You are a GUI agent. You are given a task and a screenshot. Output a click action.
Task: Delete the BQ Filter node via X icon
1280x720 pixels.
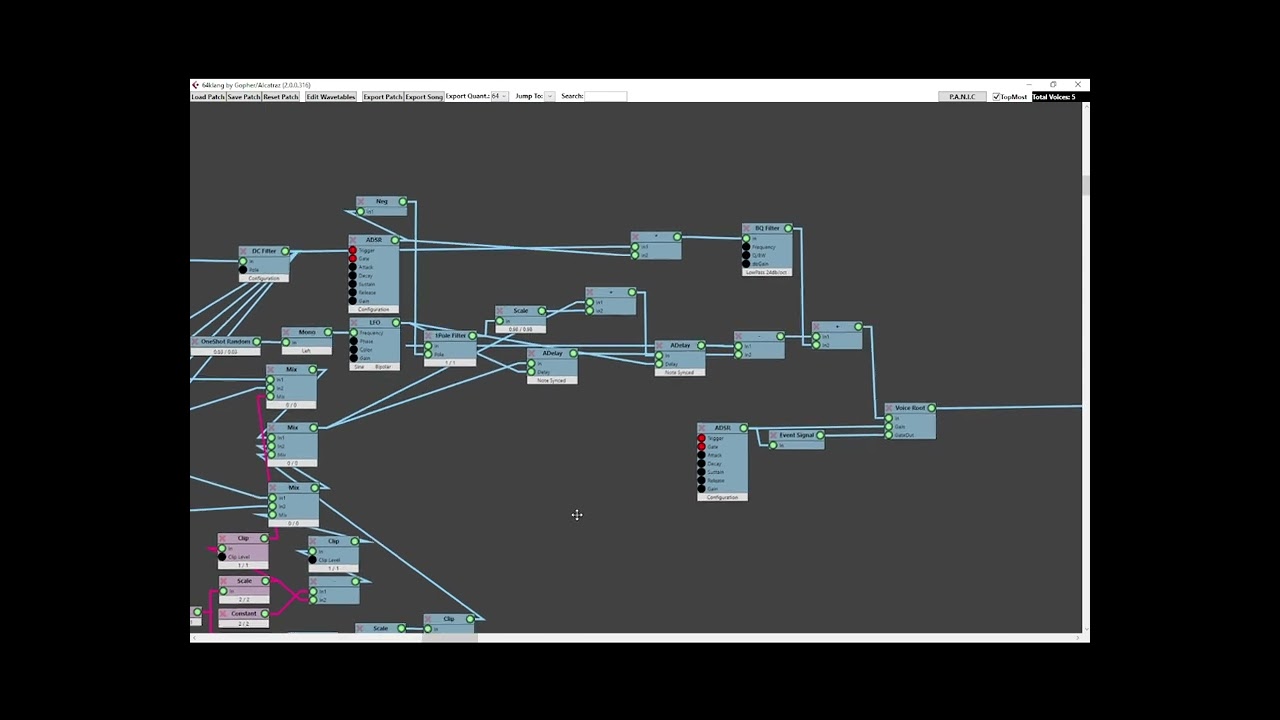pyautogui.click(x=747, y=229)
